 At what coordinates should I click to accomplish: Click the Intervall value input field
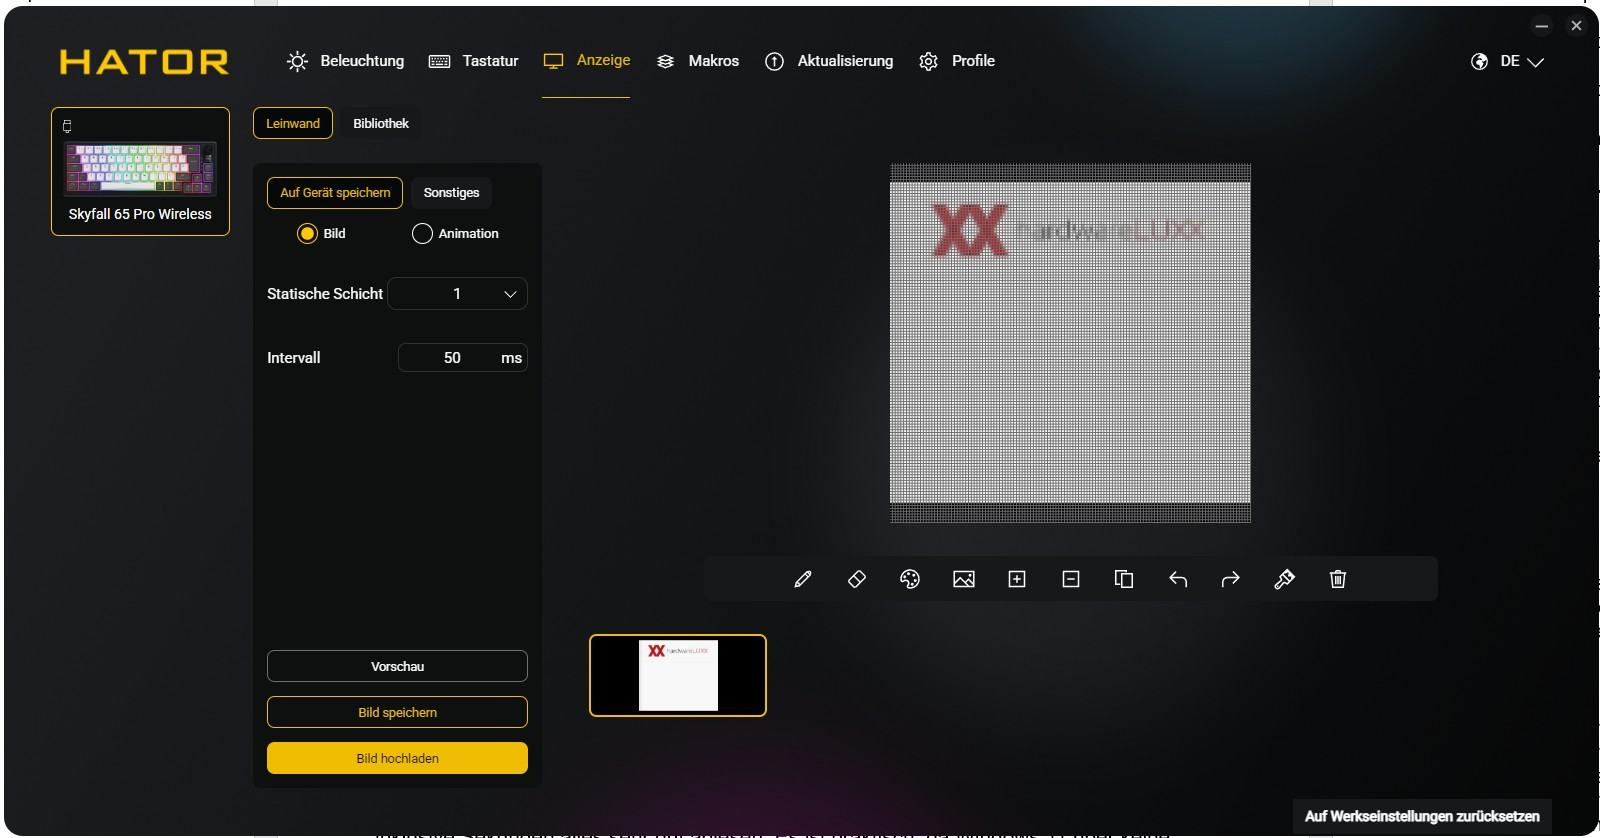(462, 358)
